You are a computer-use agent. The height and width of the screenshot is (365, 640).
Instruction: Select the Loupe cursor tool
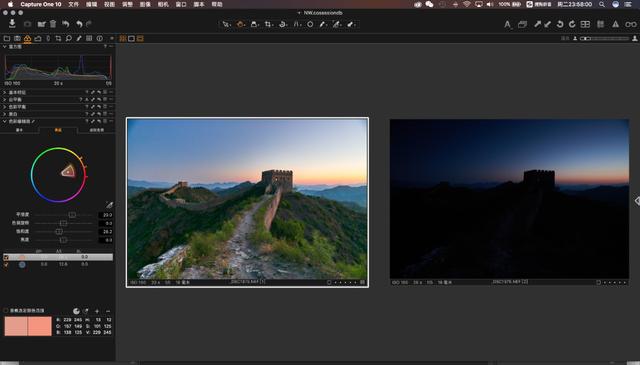point(254,24)
